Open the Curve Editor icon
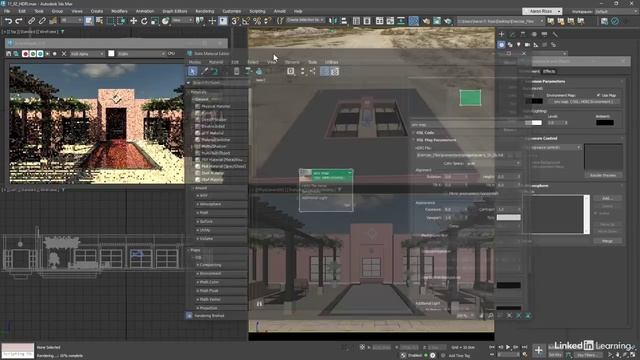Viewport: 640px width, 360px height. point(390,21)
